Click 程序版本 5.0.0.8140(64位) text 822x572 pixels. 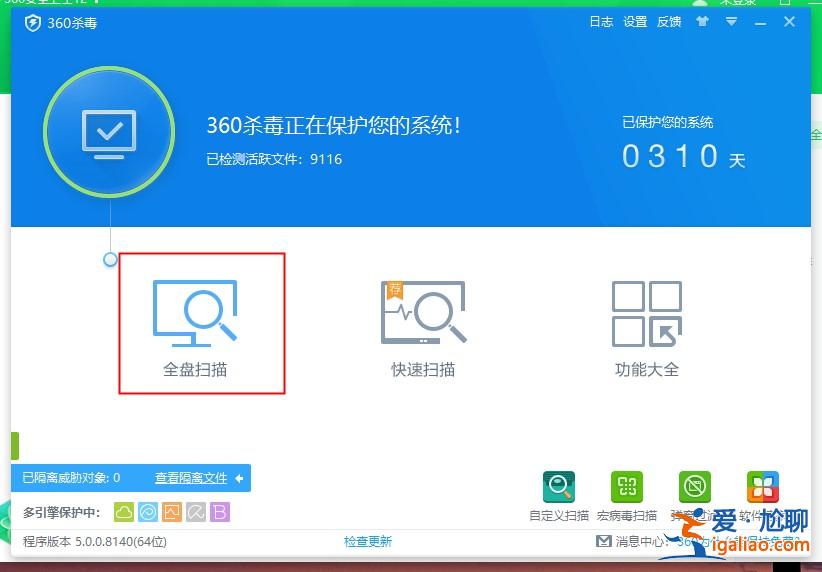coord(95,541)
